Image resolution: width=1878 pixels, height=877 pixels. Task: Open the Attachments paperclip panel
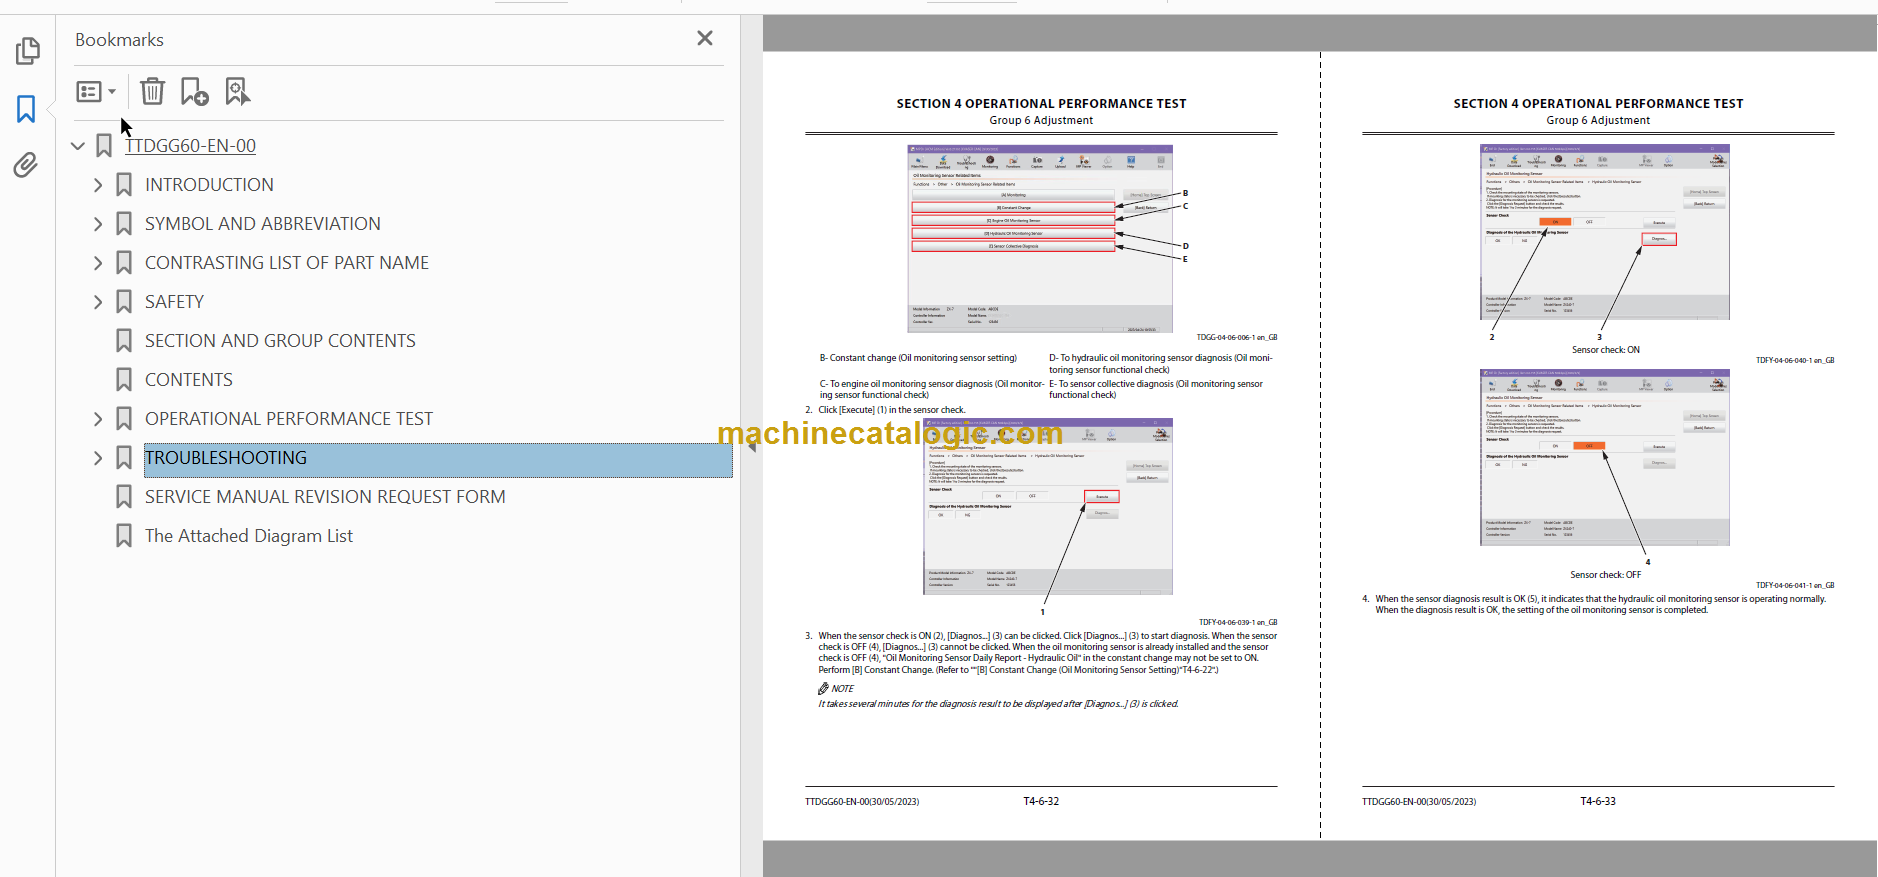pos(27,165)
